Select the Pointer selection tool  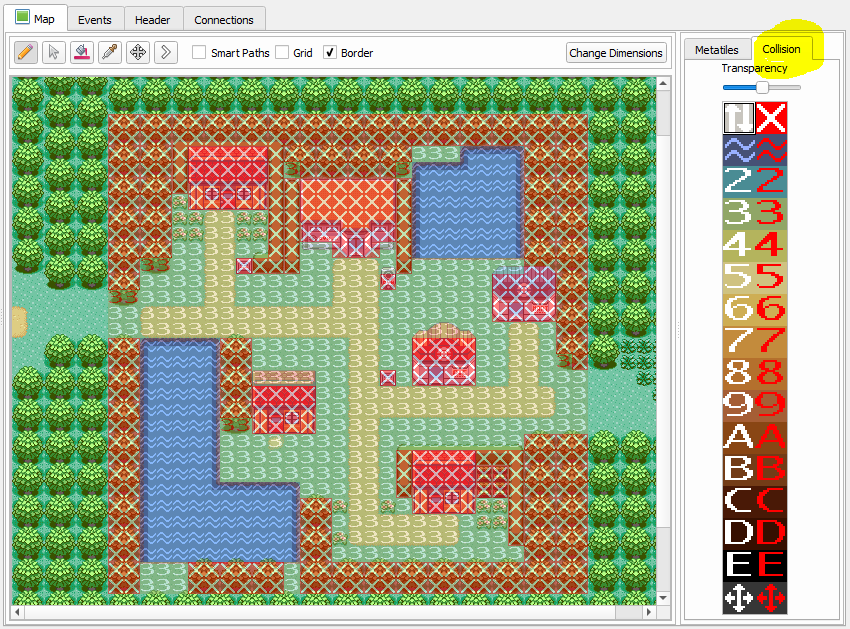(54, 53)
